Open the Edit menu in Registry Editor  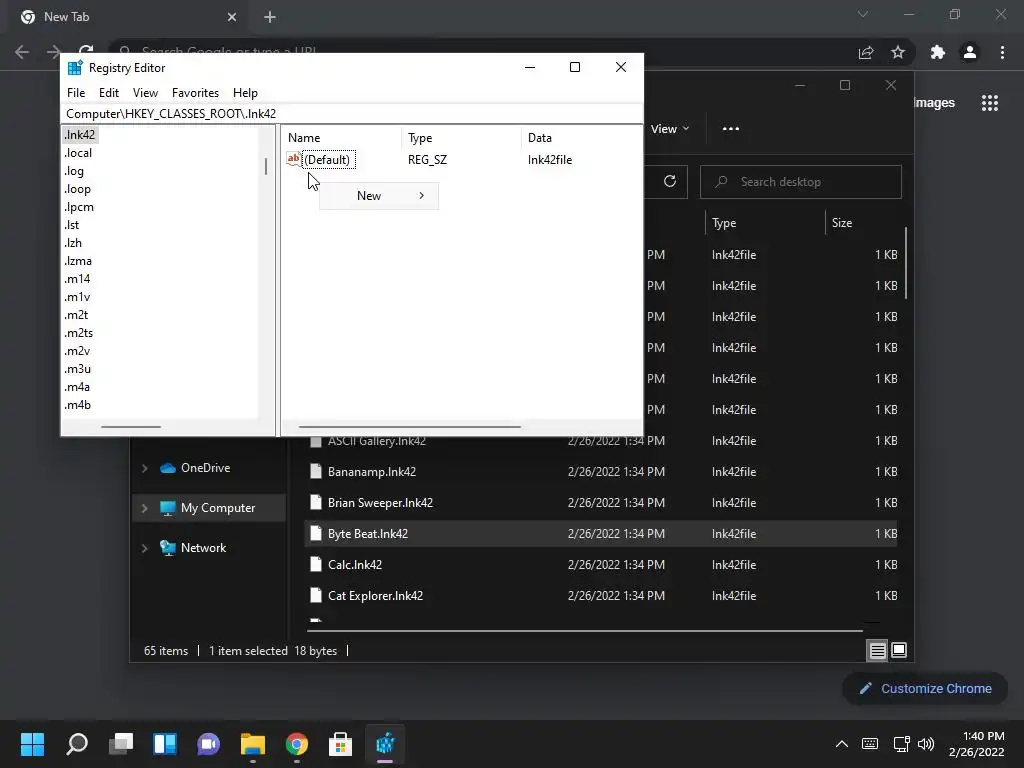pos(108,93)
